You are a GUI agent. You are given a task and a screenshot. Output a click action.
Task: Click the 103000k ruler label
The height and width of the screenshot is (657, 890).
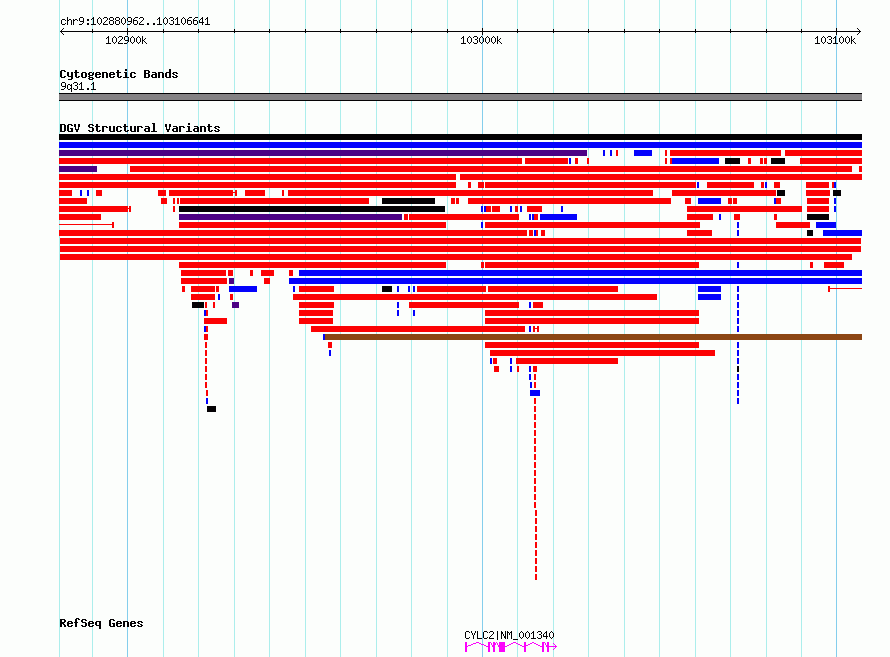pos(481,40)
